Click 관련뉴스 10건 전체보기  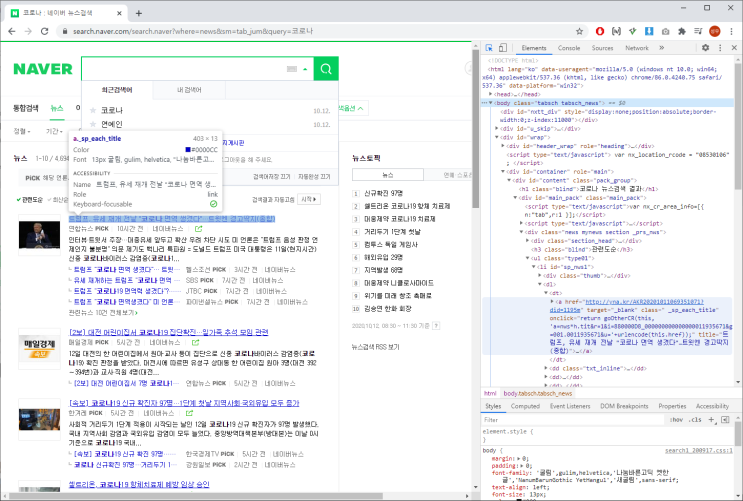click(103, 313)
